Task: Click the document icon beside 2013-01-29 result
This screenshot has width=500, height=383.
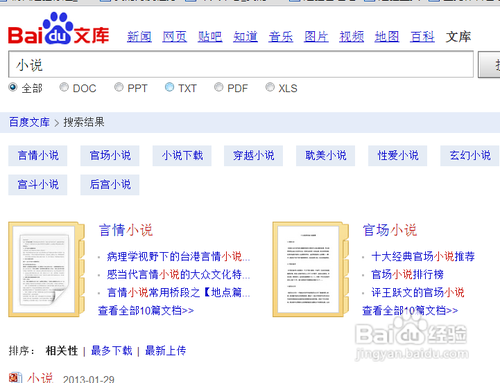Action: coord(15,378)
